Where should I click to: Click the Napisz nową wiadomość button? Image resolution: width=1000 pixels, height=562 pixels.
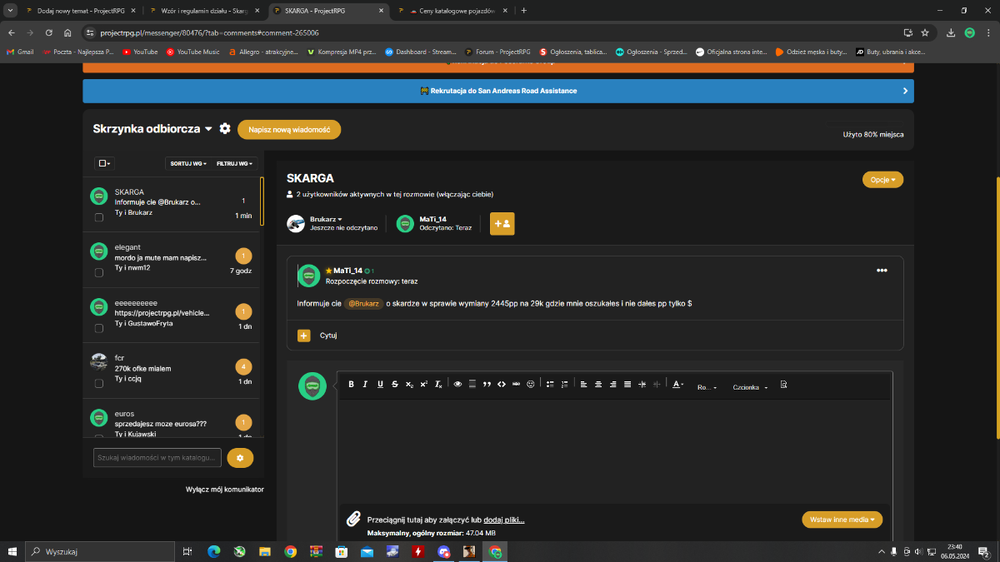[x=289, y=129]
